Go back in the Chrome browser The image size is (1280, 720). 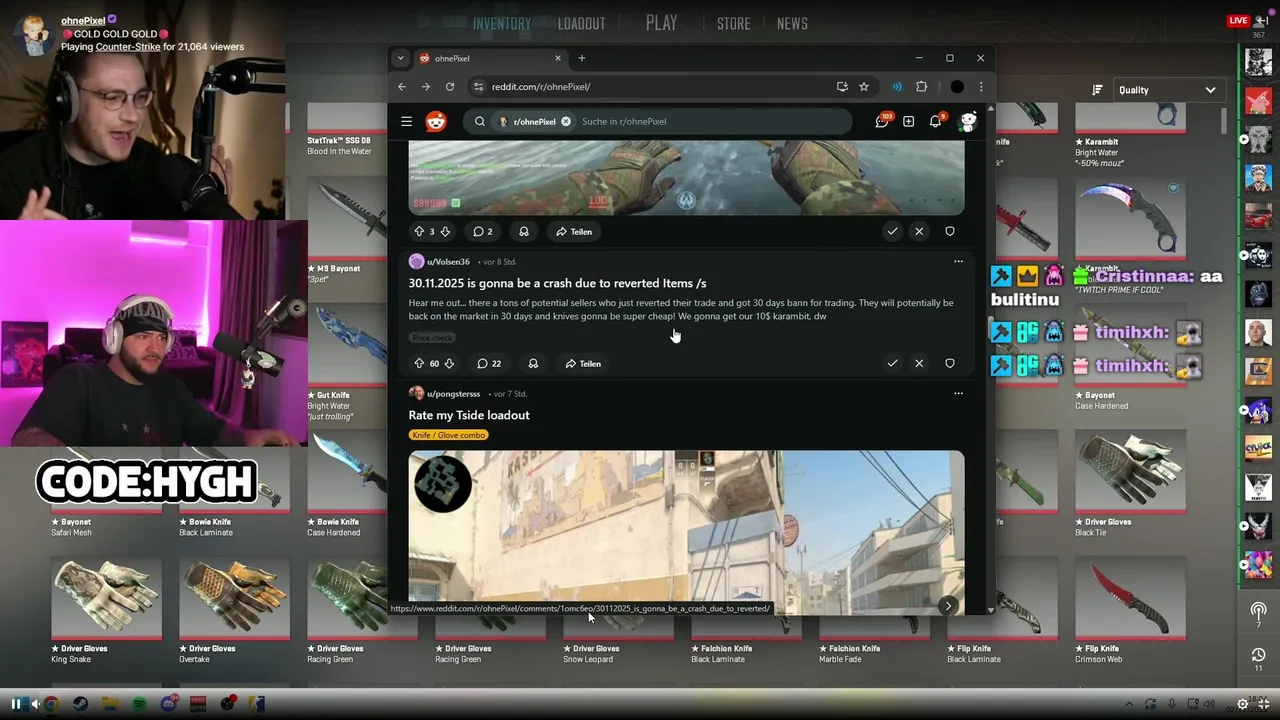[402, 87]
